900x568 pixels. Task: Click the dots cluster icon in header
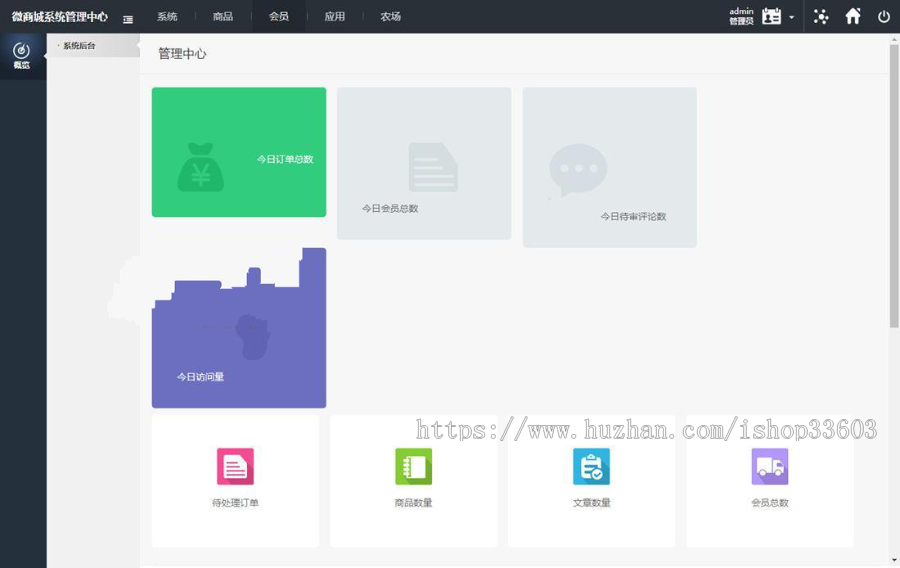tap(821, 17)
